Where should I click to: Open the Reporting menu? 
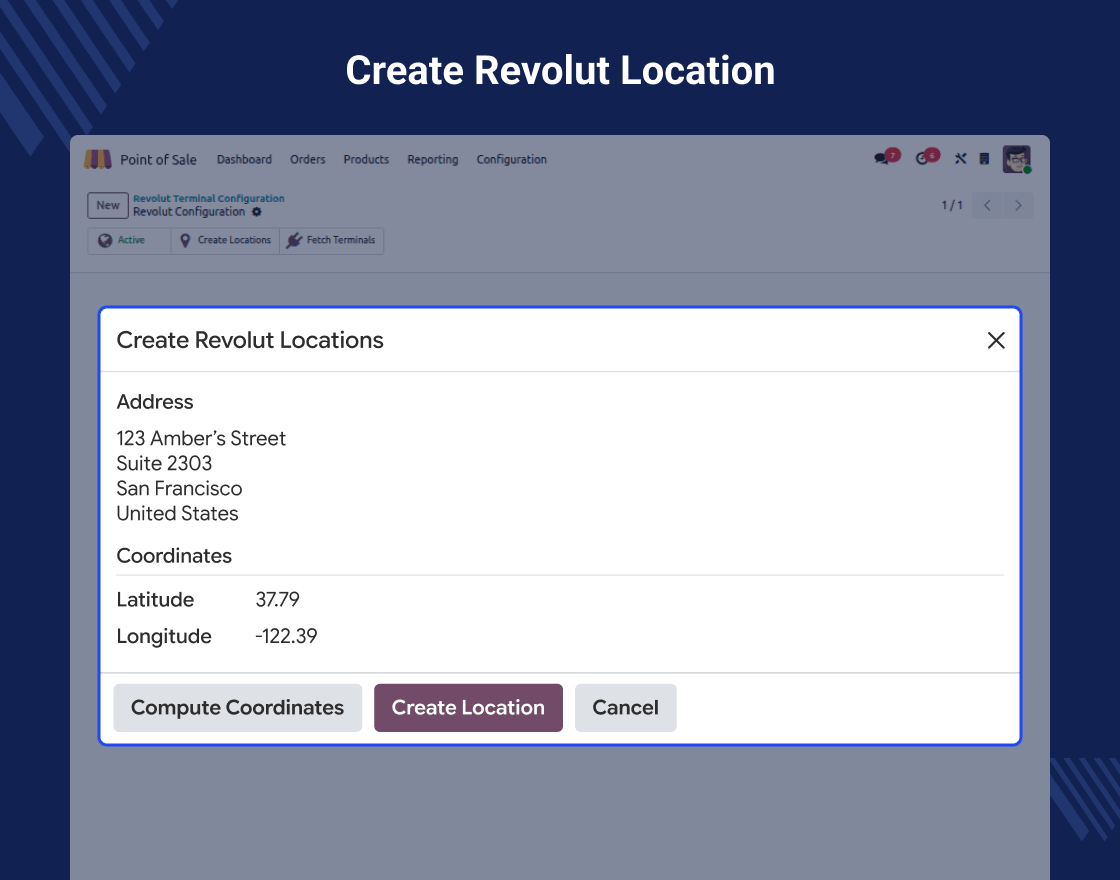pos(433,159)
